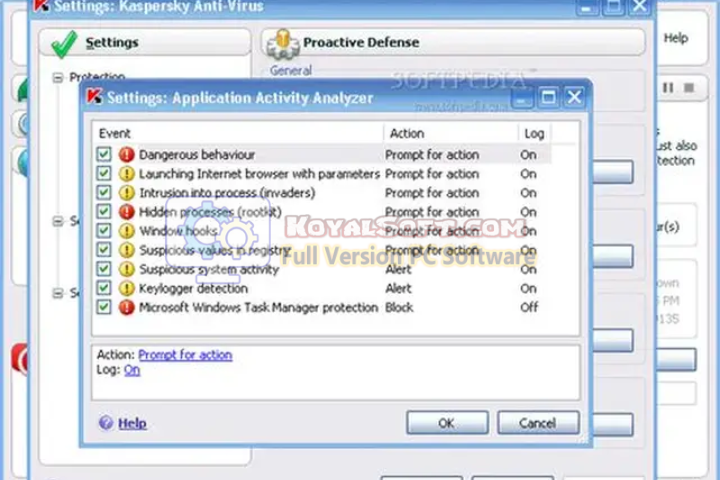Click Help in the main window

coord(675,38)
